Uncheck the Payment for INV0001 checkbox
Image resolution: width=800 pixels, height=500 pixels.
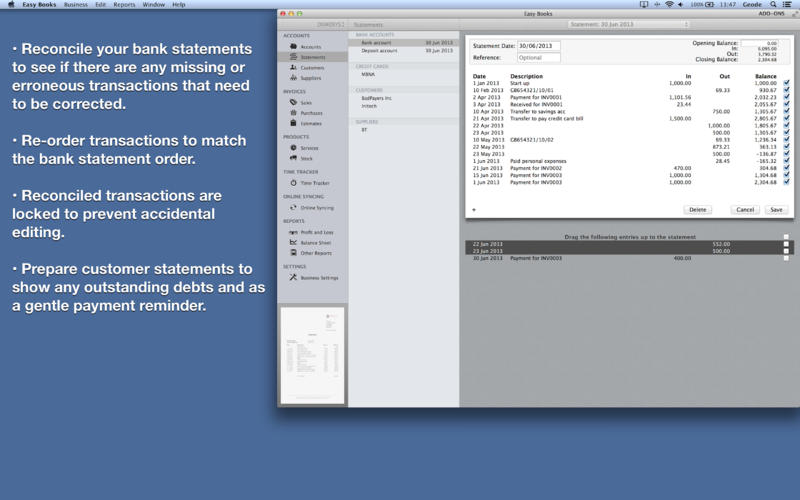786,97
